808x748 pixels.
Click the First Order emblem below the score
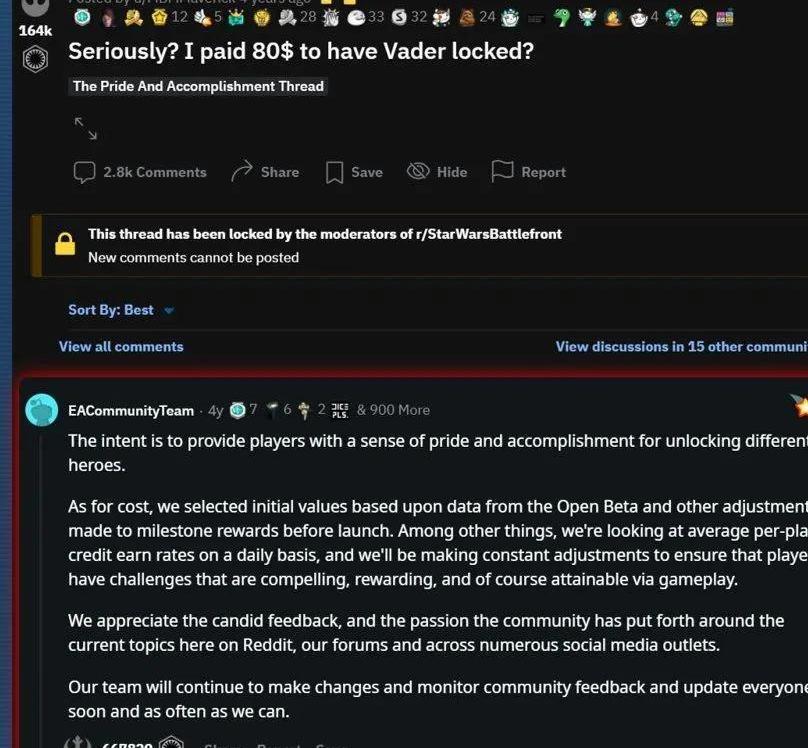35,60
